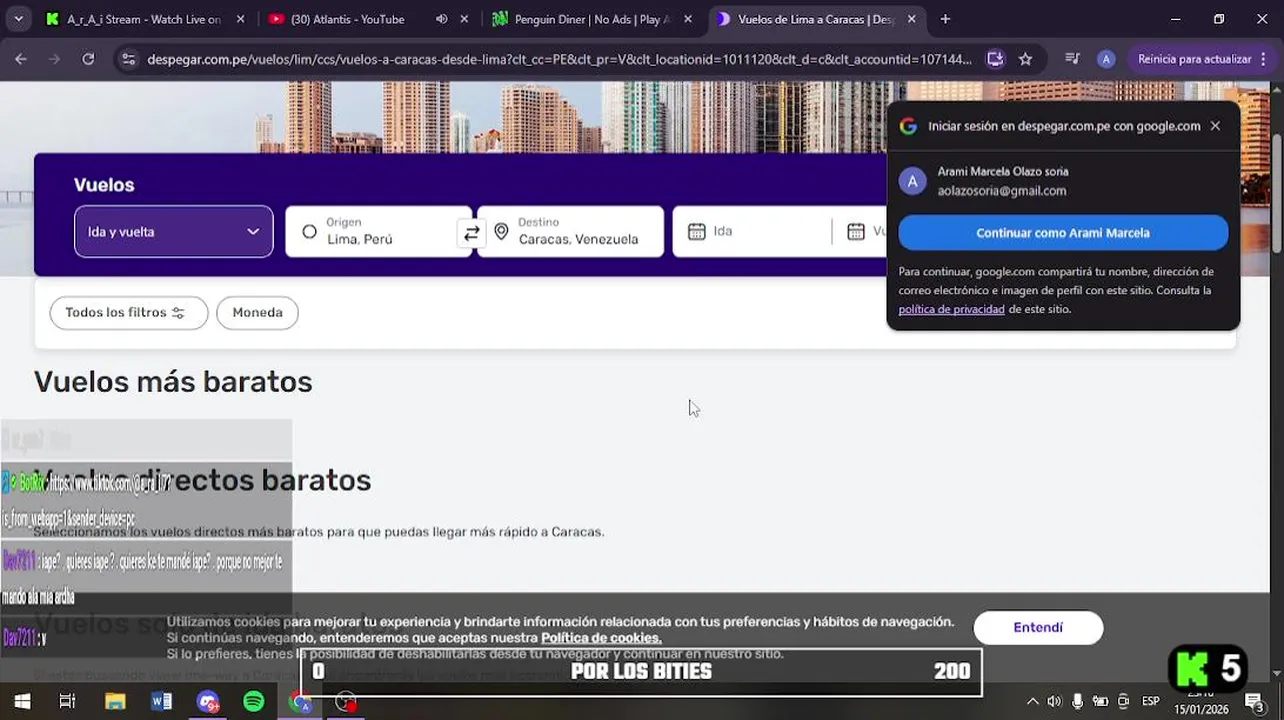
Task: Open Todos los filtros panel
Action: (x=128, y=312)
